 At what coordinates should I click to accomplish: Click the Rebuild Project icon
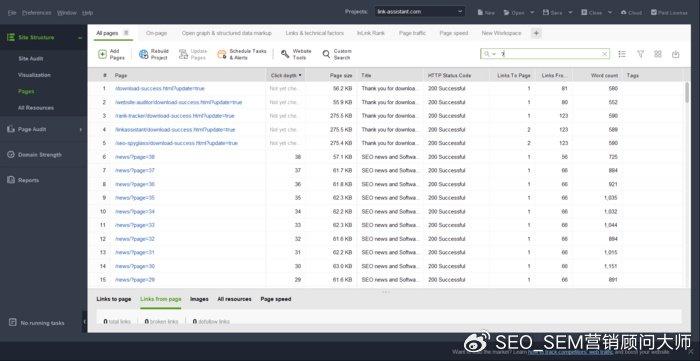144,54
